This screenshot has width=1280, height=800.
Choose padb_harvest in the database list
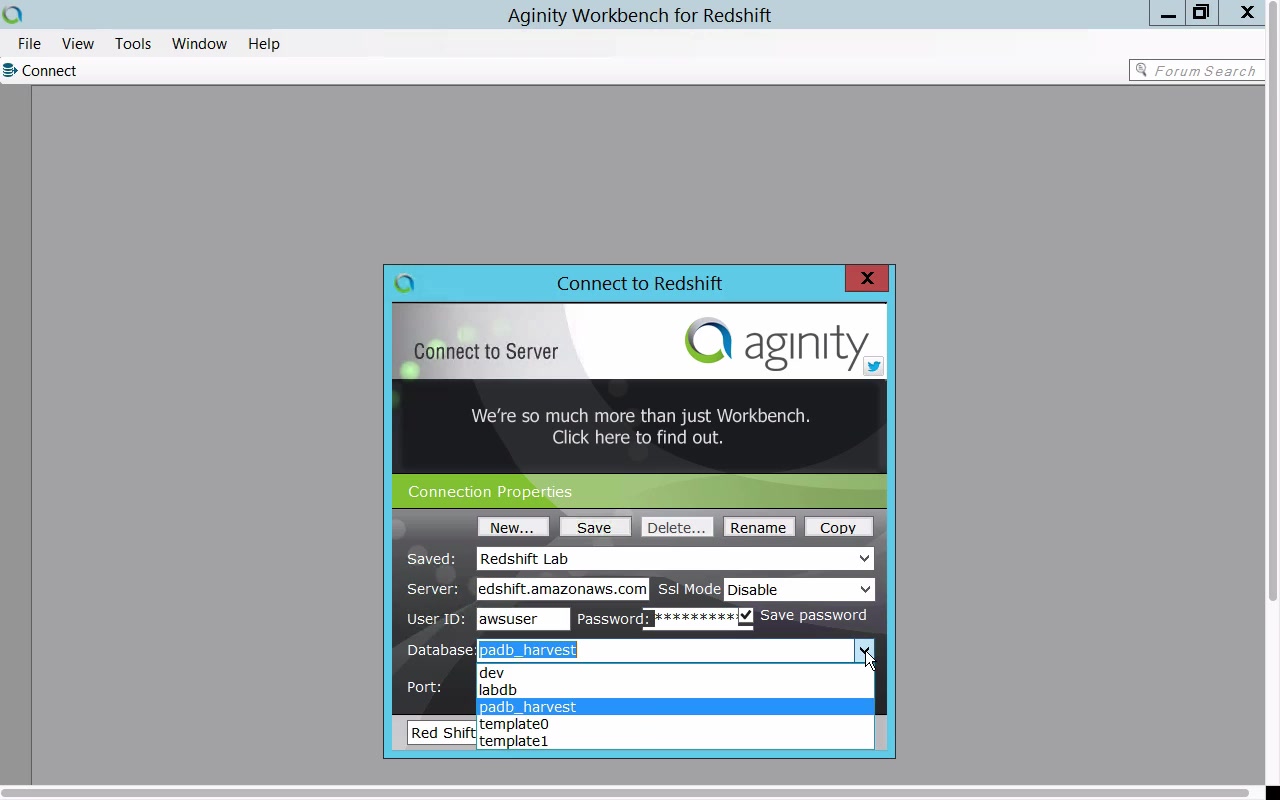(x=675, y=707)
